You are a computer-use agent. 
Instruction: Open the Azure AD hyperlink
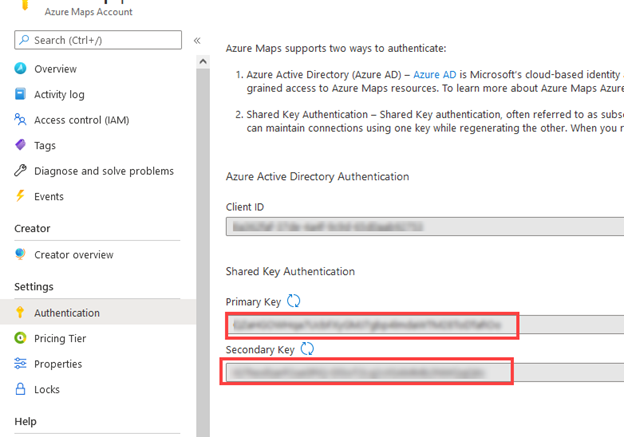click(x=435, y=74)
